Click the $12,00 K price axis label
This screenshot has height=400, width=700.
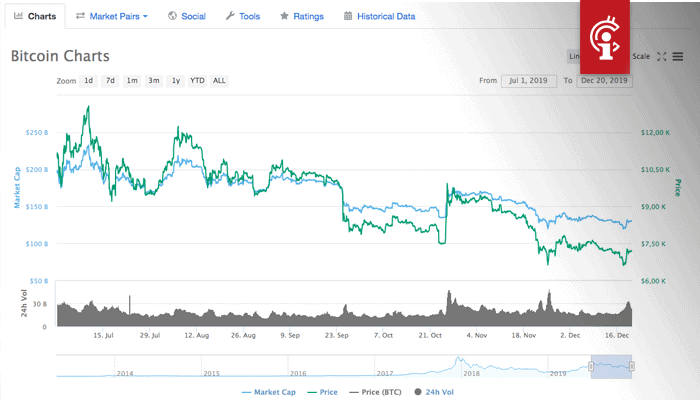[655, 133]
